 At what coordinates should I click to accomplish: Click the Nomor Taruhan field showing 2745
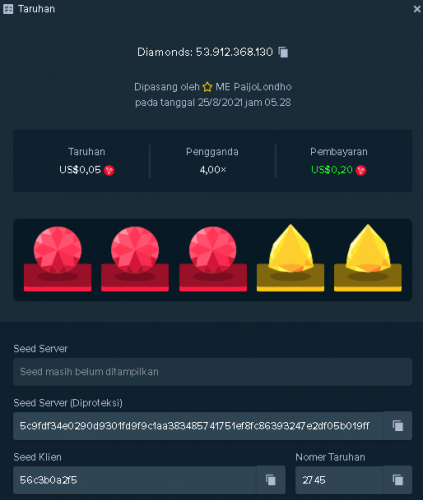(x=339, y=480)
